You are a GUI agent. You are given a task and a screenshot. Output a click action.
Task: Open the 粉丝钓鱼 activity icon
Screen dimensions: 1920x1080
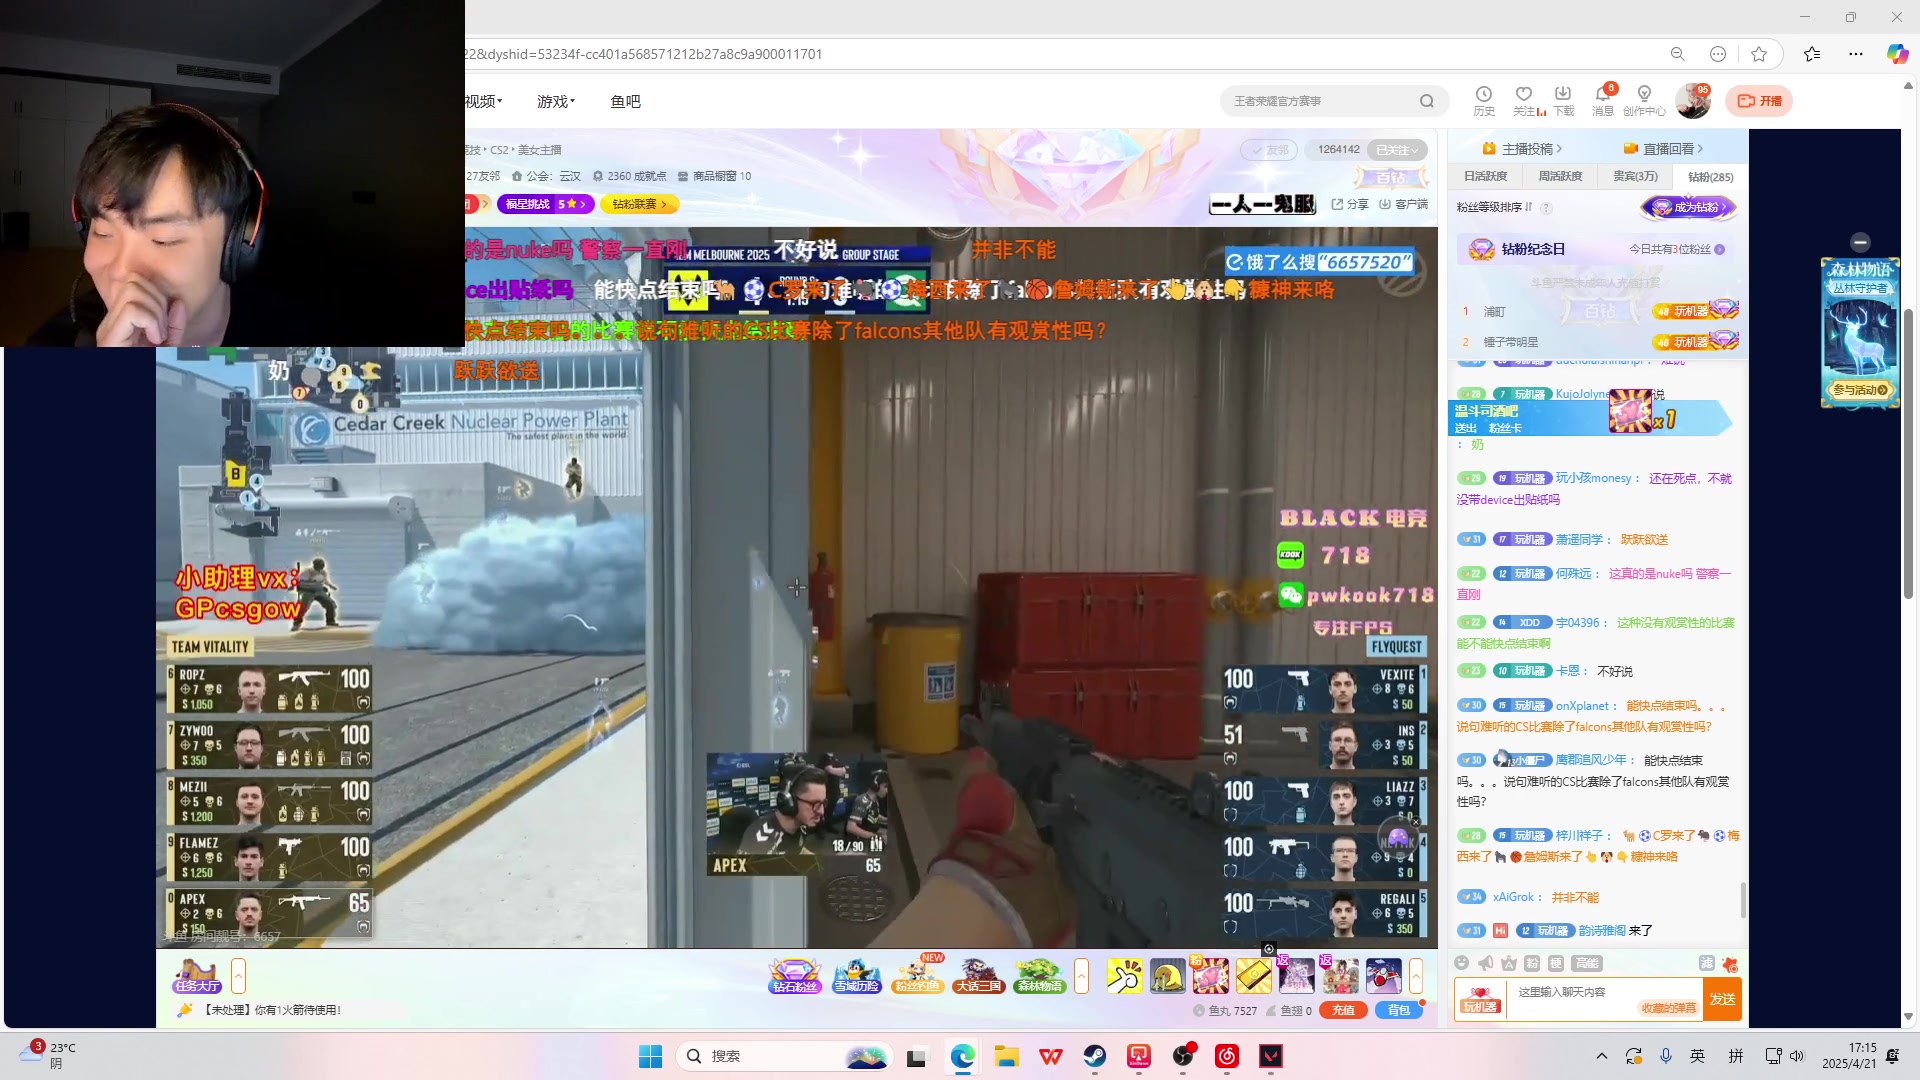point(918,975)
